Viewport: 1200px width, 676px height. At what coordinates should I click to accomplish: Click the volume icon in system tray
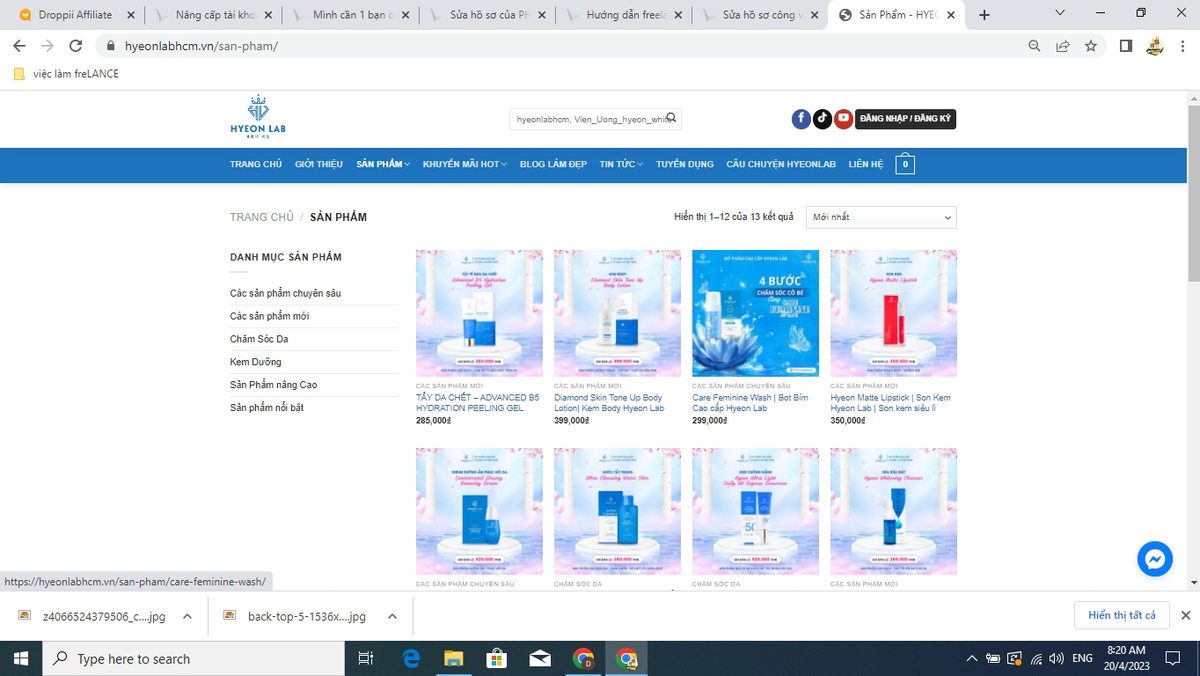tap(1056, 659)
